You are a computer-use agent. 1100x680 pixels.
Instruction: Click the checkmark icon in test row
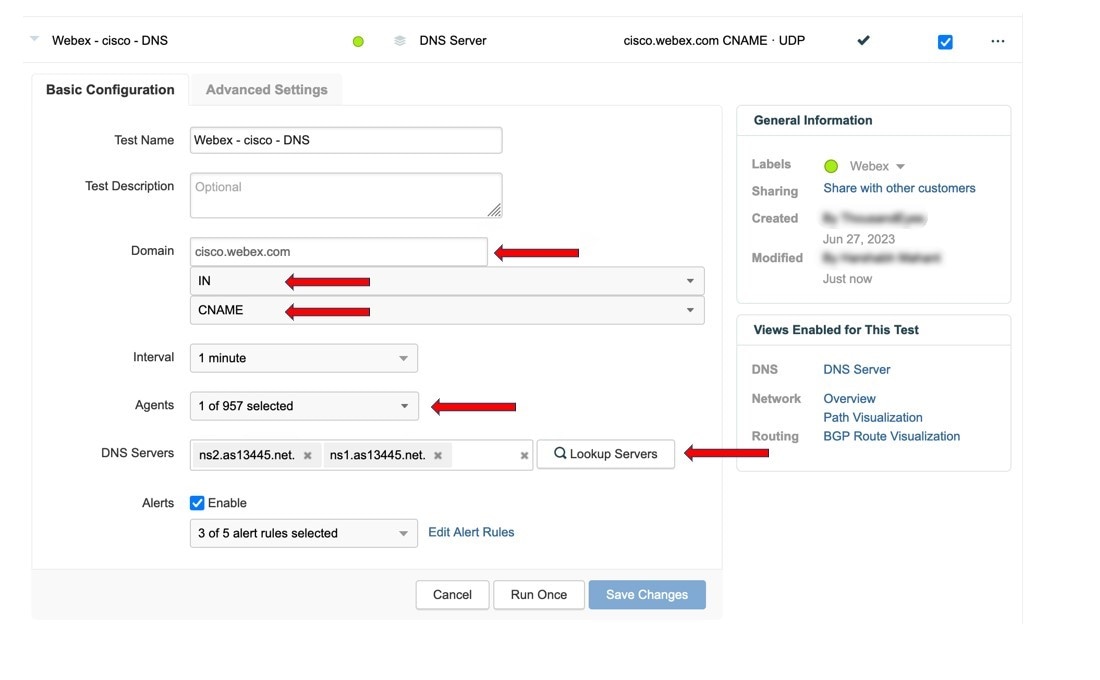pyautogui.click(x=864, y=40)
